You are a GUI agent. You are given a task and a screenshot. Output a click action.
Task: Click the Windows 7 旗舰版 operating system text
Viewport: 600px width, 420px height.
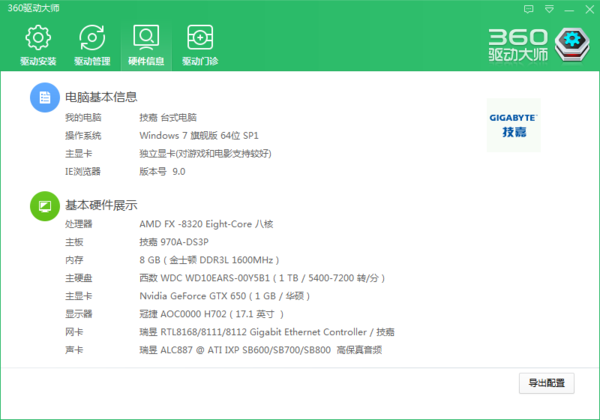pos(200,135)
